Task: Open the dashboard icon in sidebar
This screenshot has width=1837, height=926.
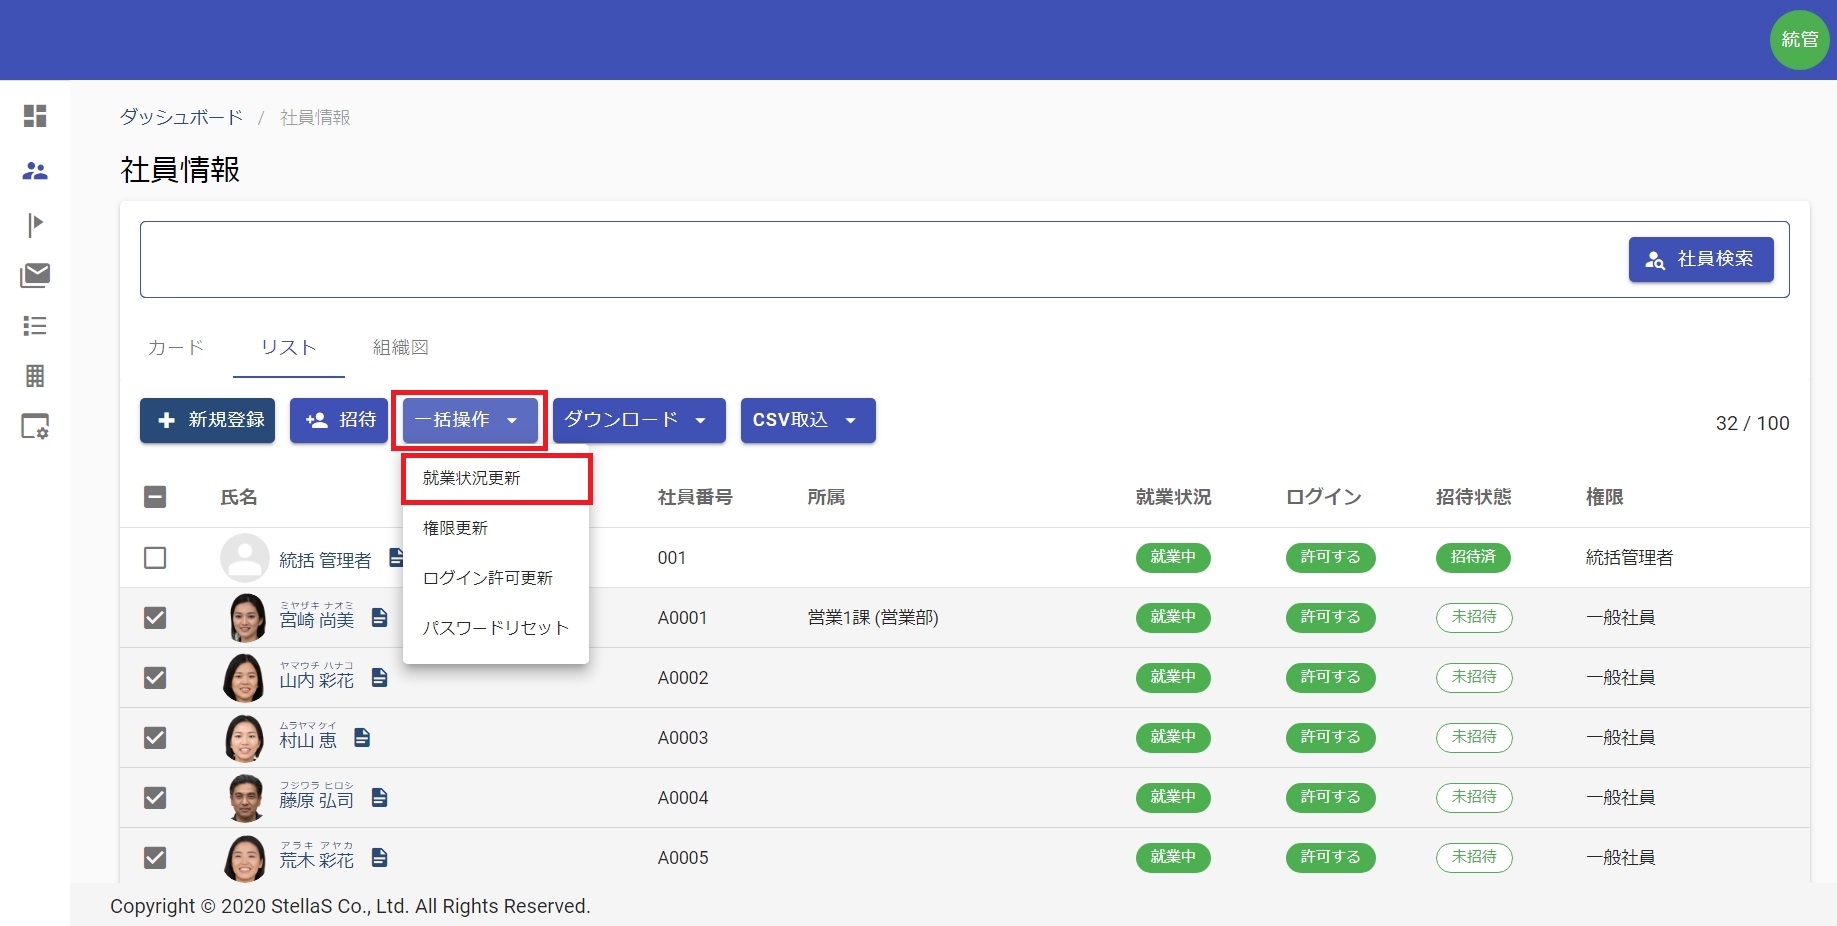Action: (x=35, y=116)
